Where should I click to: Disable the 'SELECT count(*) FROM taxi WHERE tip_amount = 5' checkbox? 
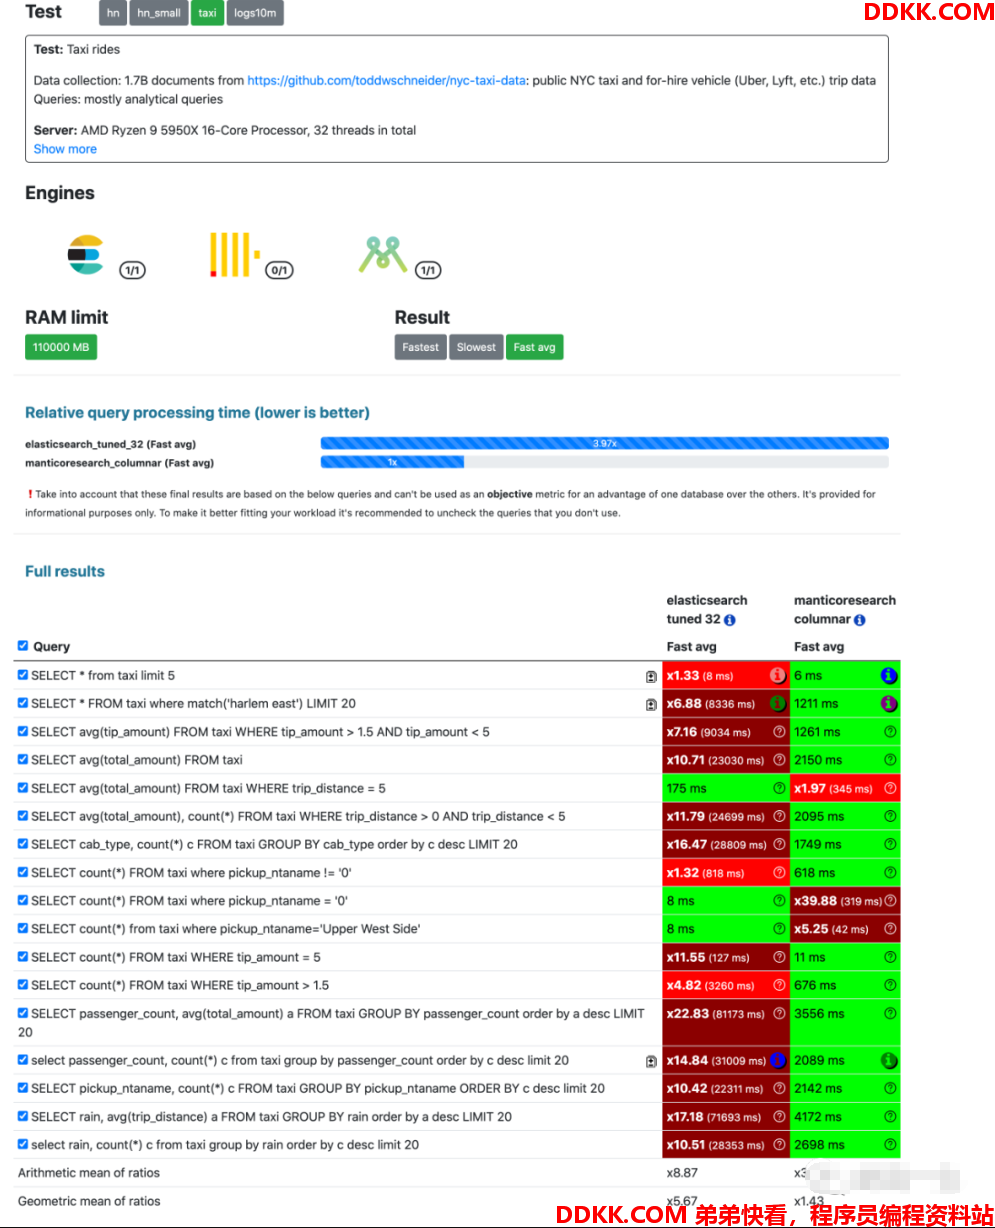pyautogui.click(x=22, y=957)
